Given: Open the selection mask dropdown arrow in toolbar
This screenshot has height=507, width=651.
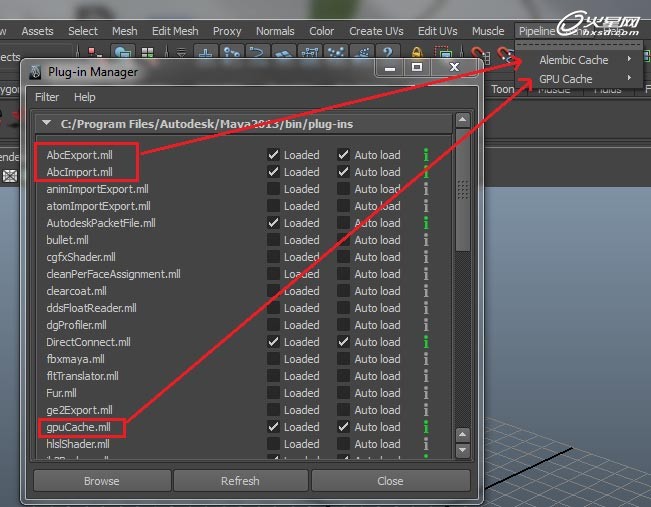Looking at the screenshot, I should [x=181, y=52].
